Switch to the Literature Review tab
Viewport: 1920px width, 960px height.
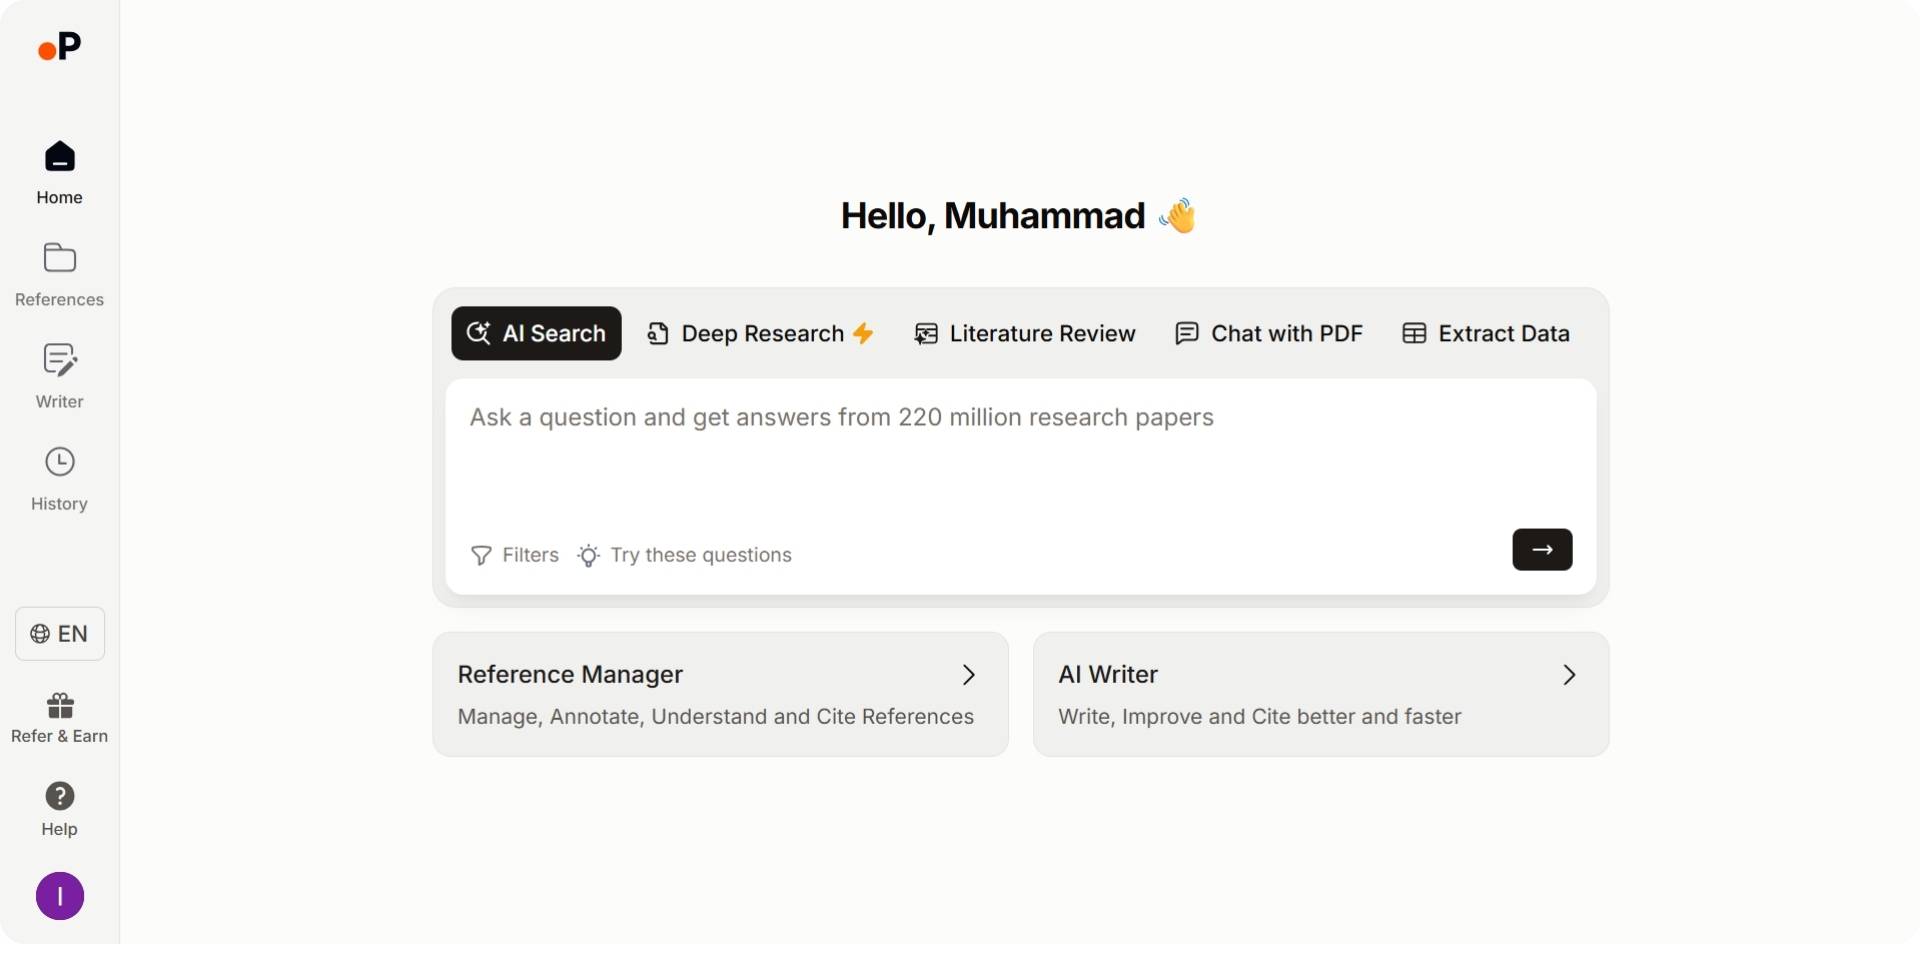[x=1026, y=333]
